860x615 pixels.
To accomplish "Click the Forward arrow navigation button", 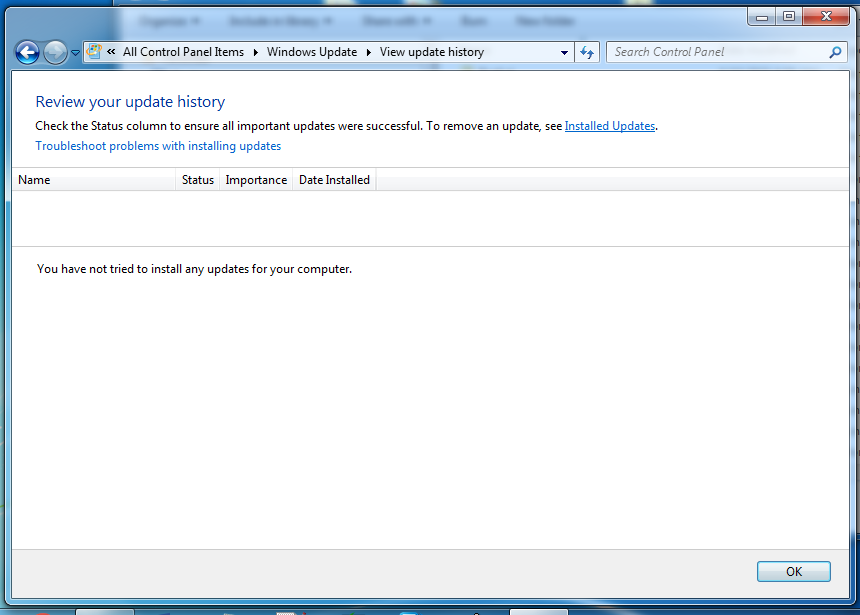I will coord(55,53).
